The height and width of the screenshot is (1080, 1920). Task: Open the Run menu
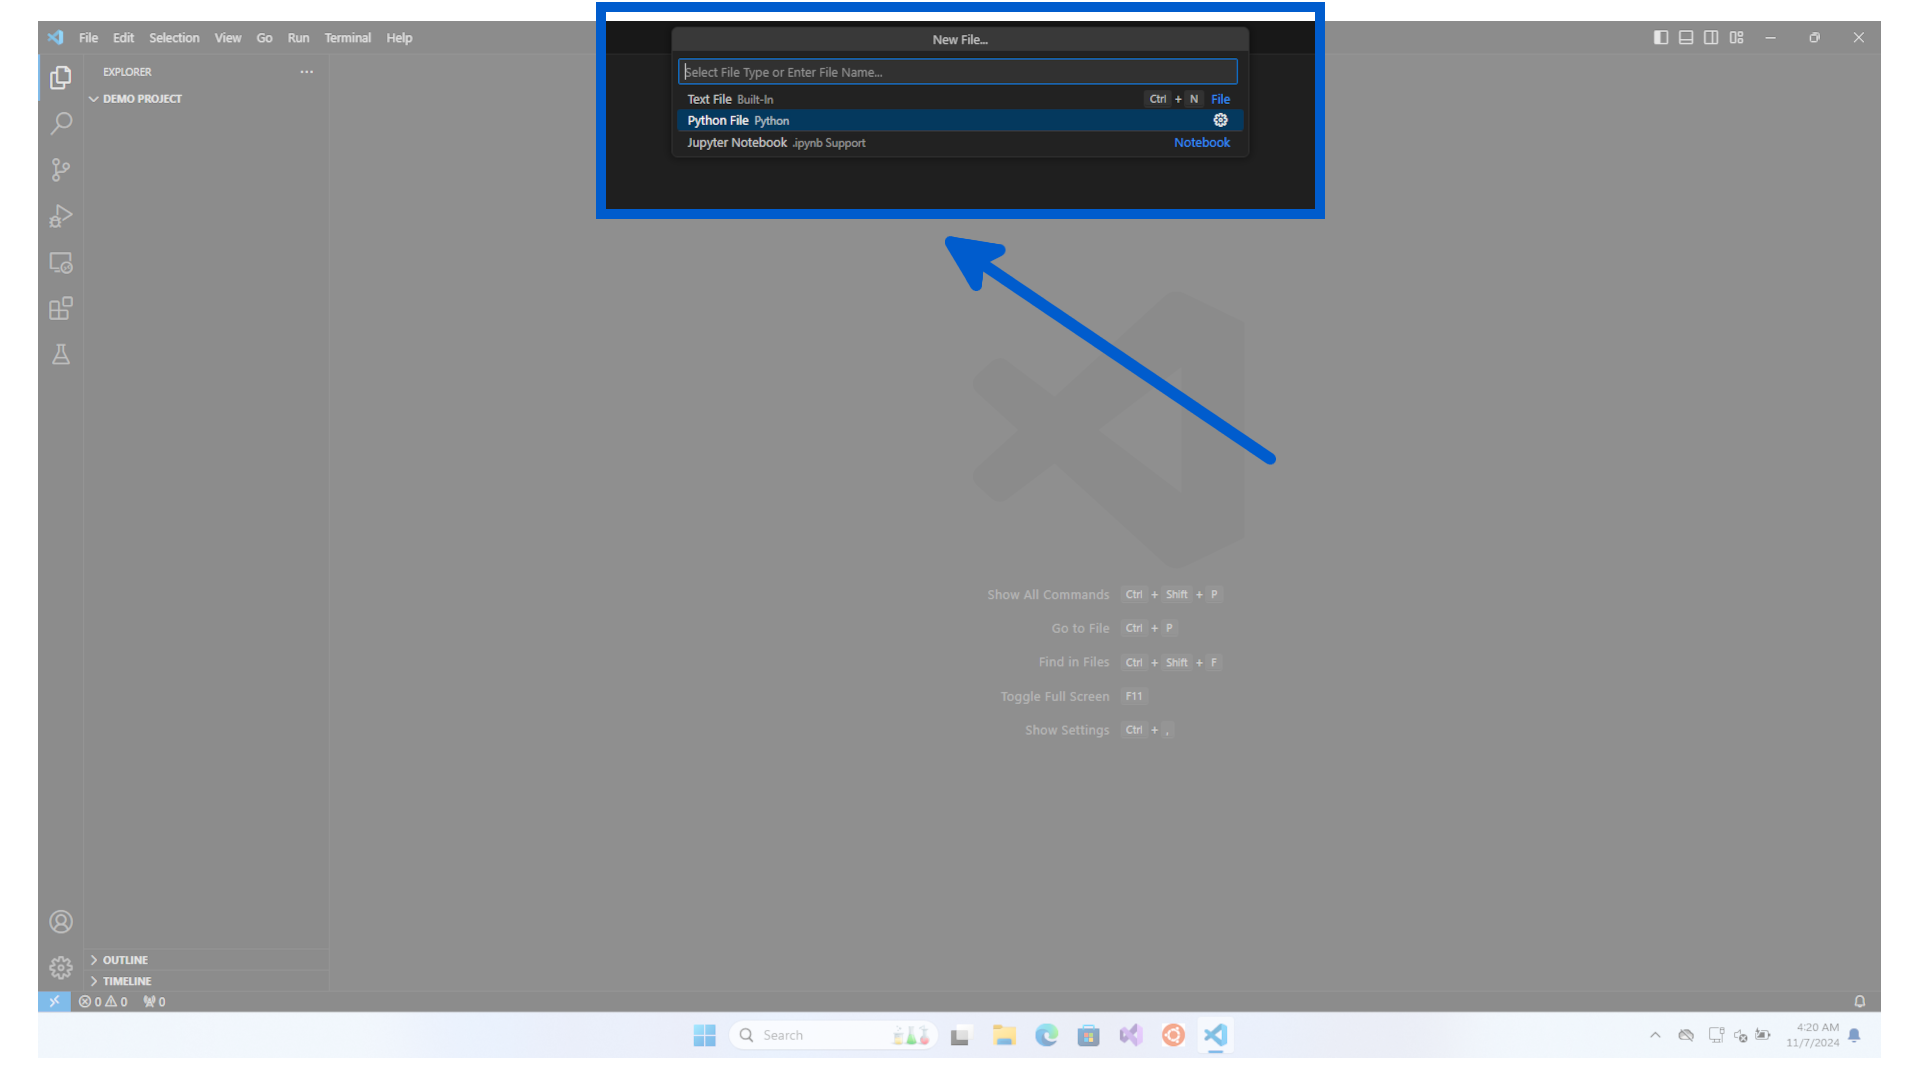tap(298, 38)
